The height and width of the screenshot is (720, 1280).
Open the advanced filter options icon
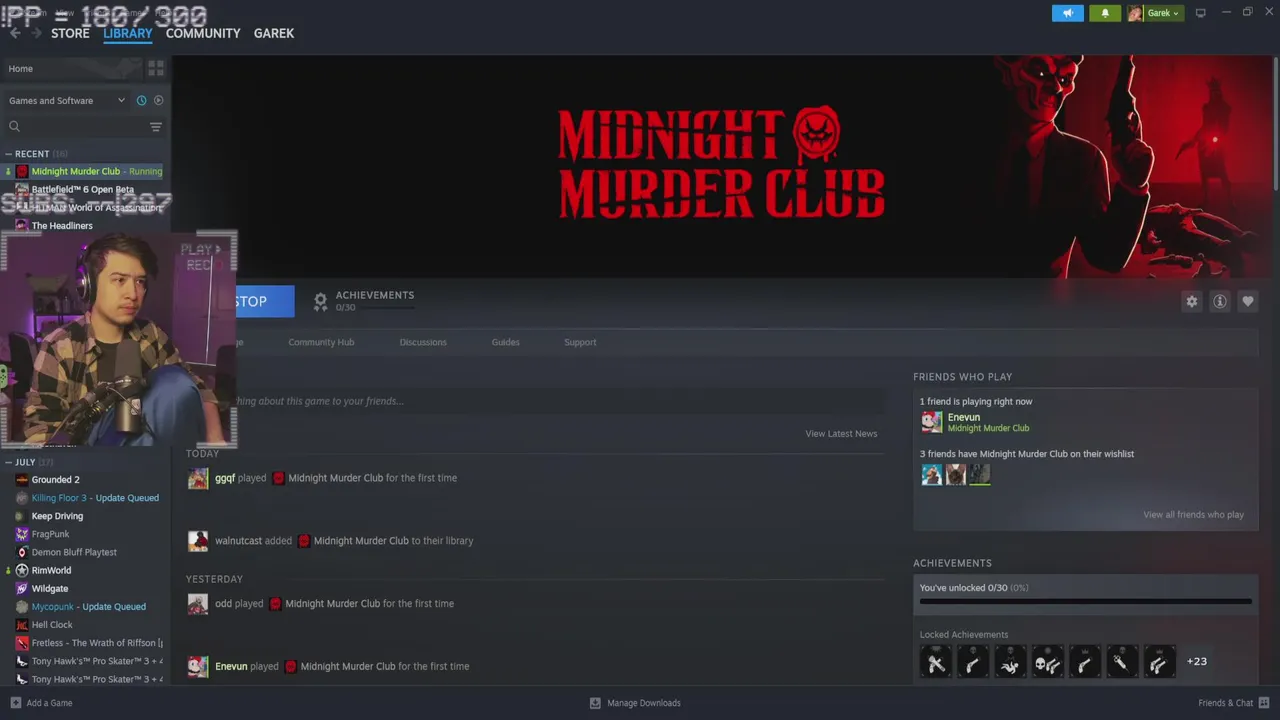155,126
